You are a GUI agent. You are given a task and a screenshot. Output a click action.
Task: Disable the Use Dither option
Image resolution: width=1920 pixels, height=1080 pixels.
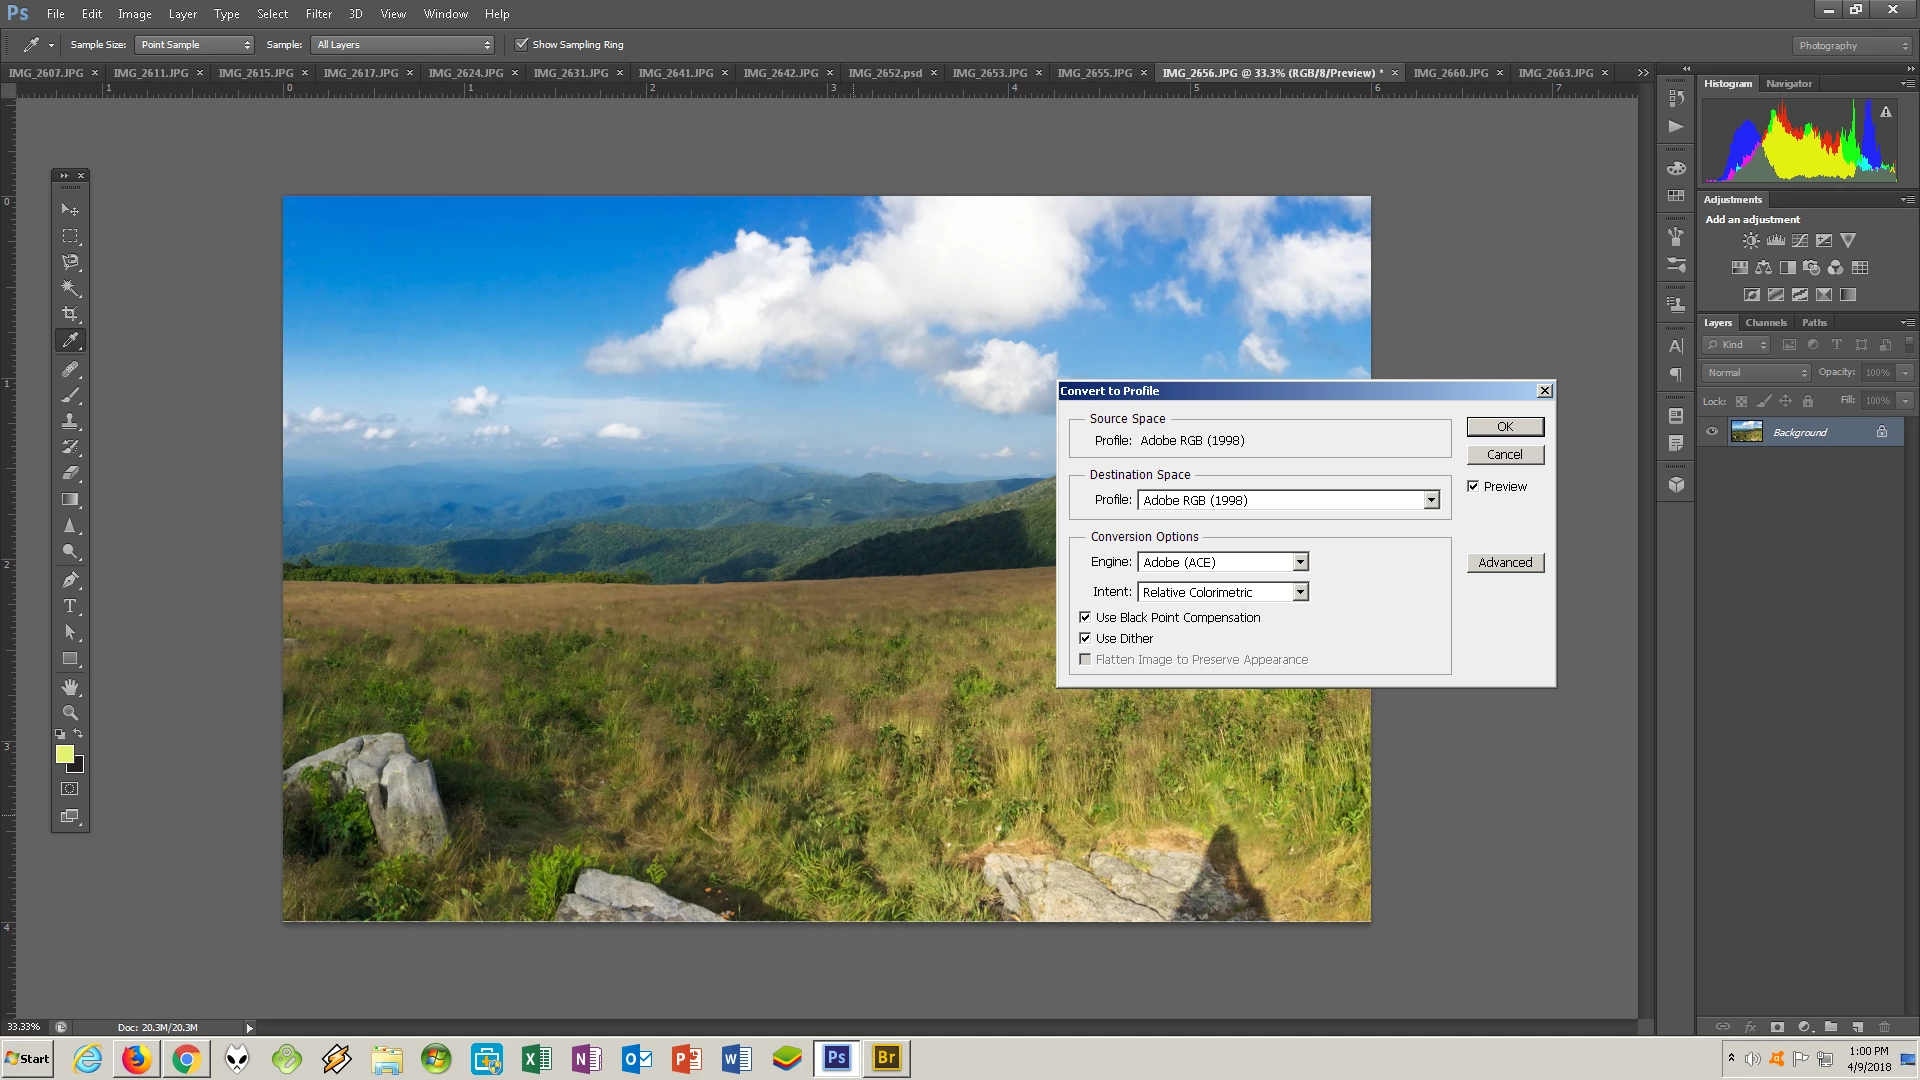1085,638
